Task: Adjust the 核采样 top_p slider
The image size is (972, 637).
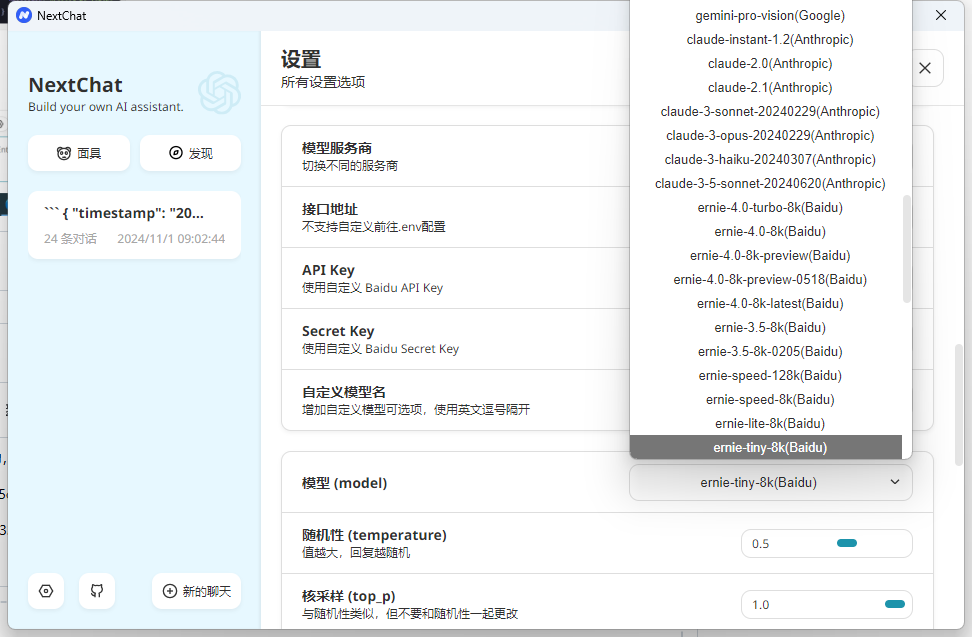Action: coord(894,604)
